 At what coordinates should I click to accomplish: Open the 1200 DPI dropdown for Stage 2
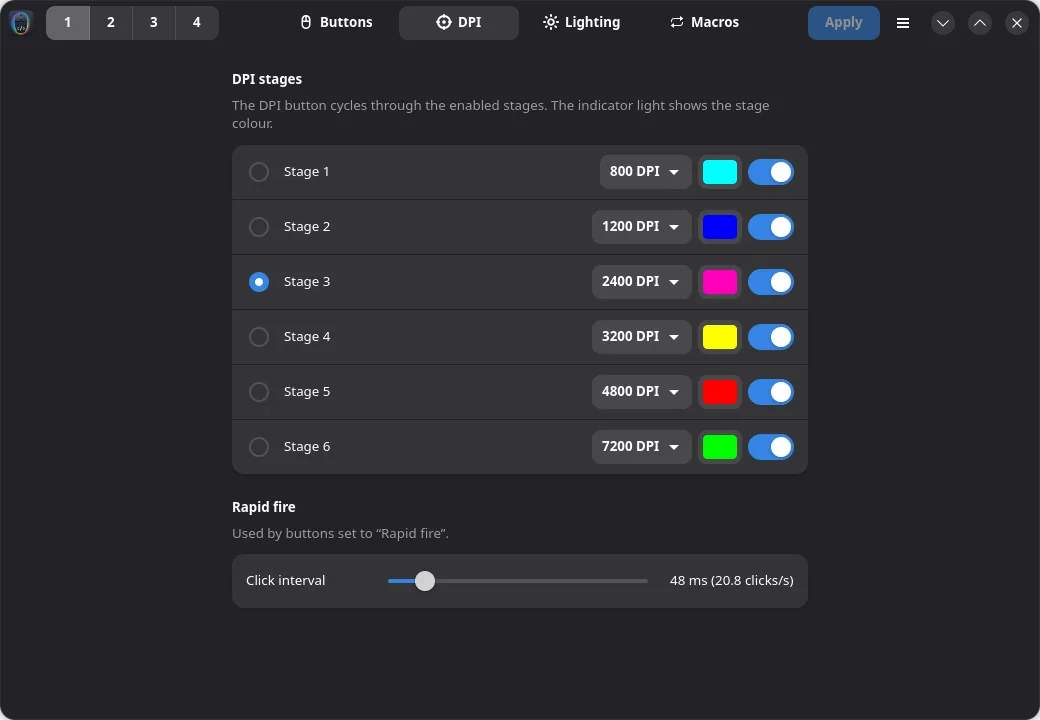point(641,227)
